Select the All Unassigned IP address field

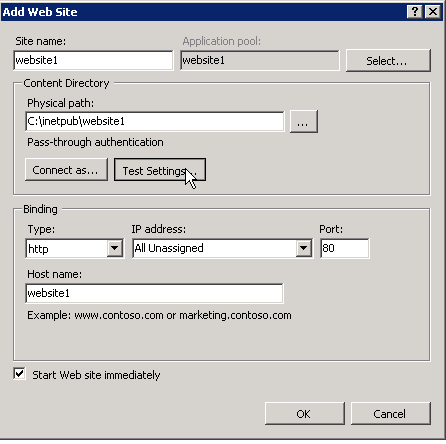(x=222, y=248)
